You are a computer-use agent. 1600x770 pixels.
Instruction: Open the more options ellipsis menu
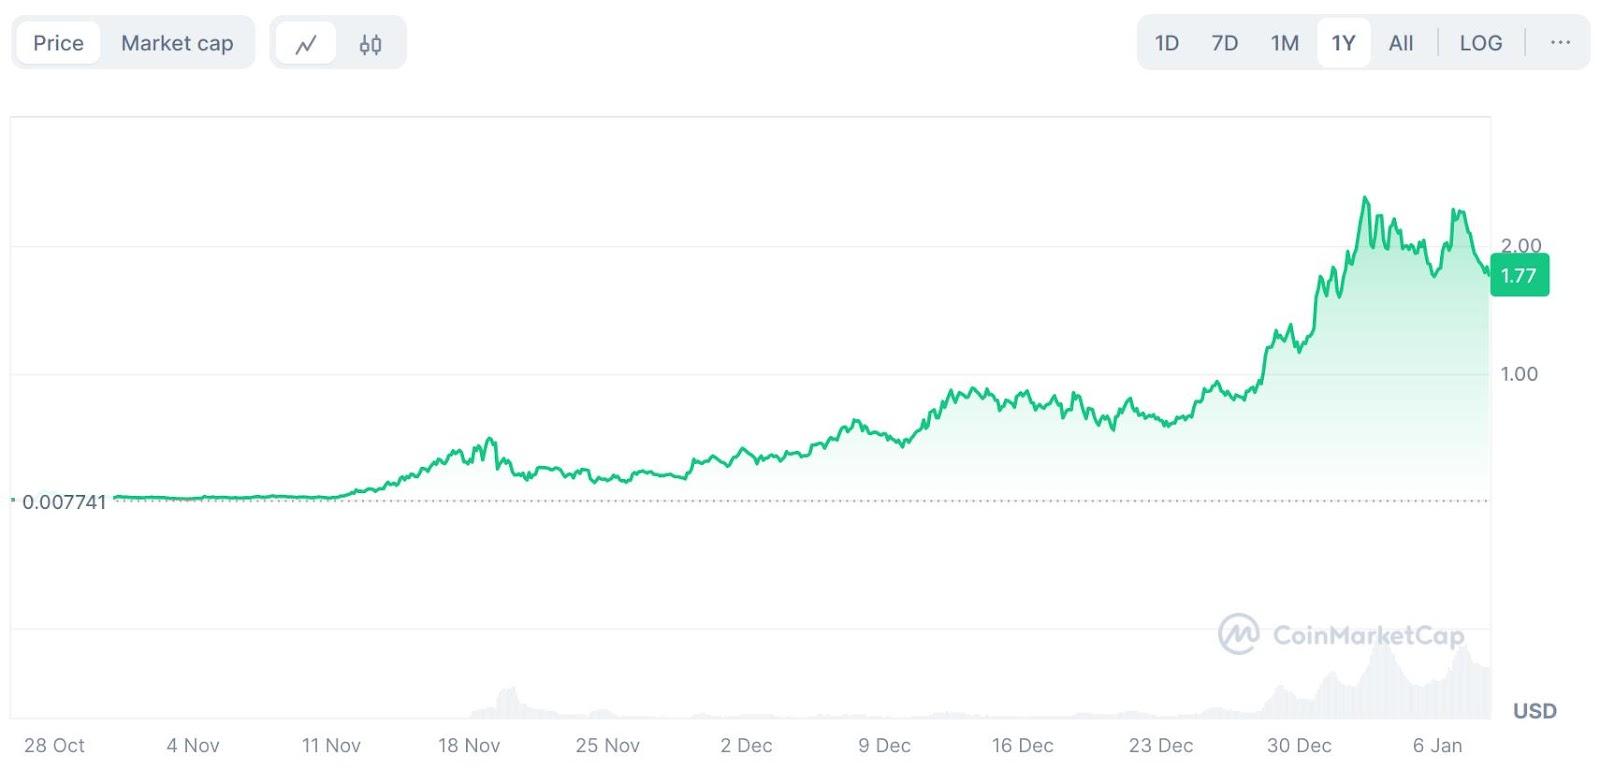pos(1559,43)
